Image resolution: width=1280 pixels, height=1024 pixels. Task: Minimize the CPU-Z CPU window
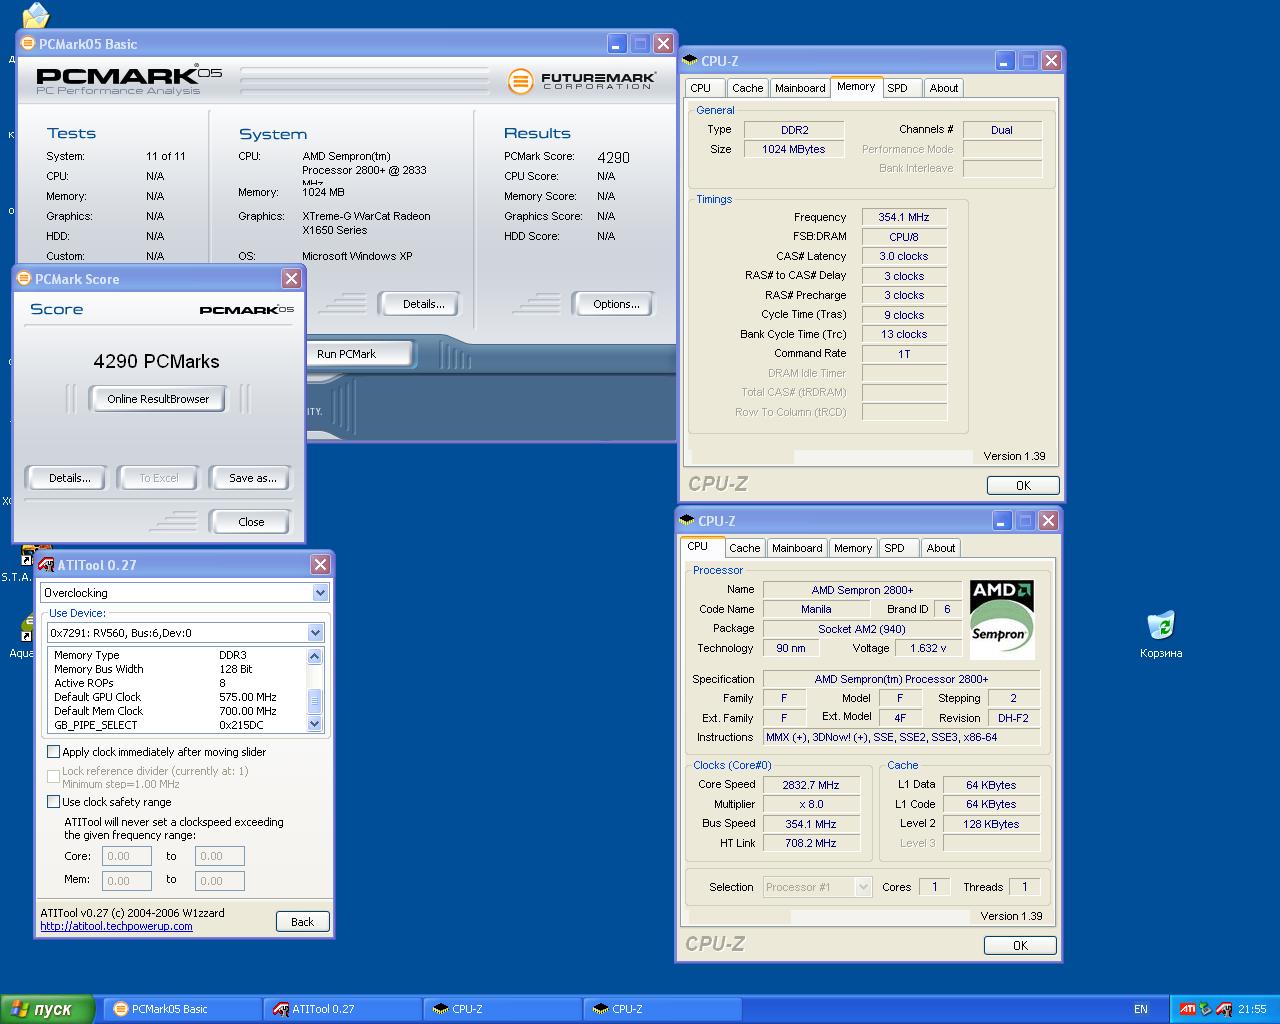click(x=1002, y=521)
